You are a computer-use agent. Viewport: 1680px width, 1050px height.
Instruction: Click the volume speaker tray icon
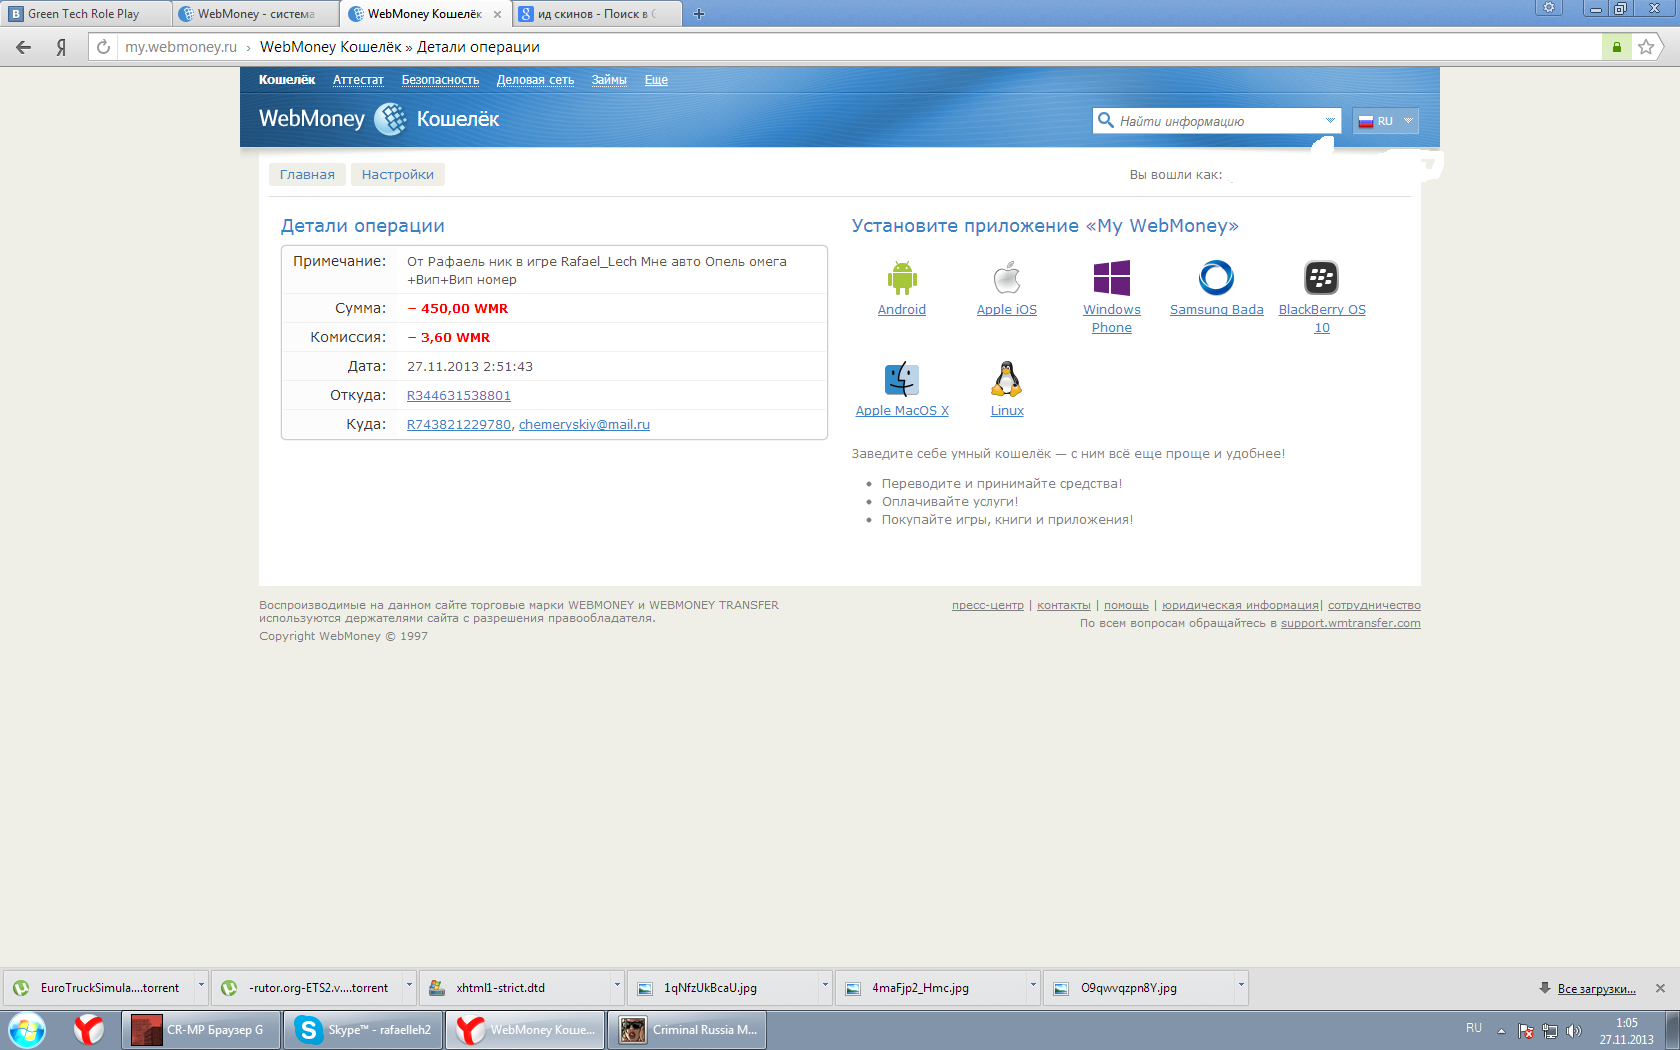[1574, 1031]
